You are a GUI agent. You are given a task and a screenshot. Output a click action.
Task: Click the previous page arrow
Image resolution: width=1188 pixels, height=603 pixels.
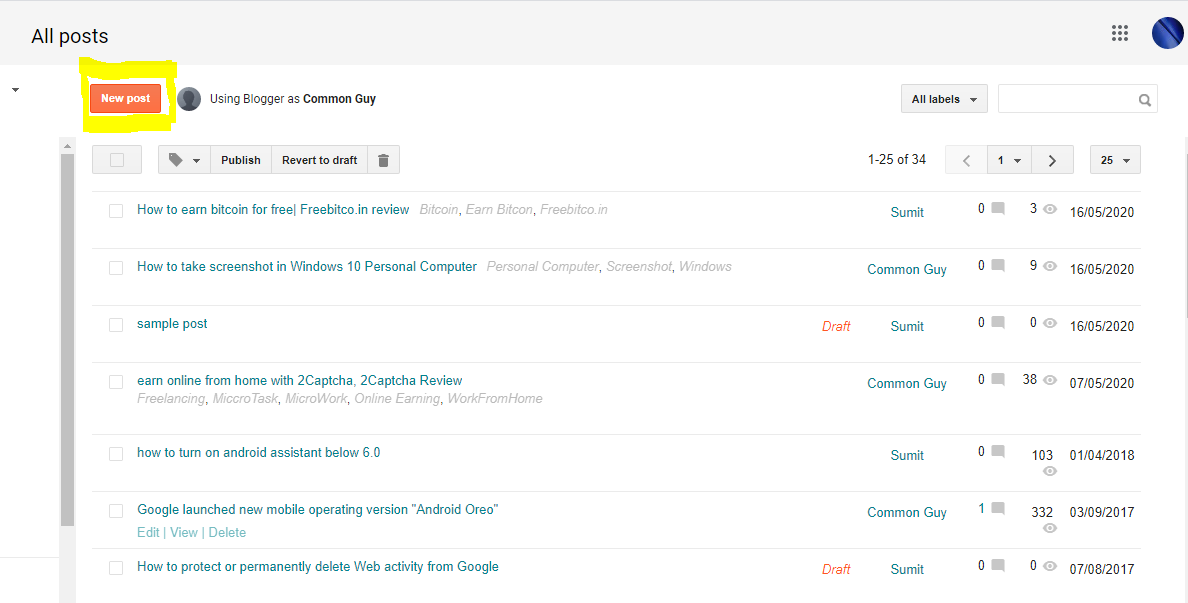pyautogui.click(x=965, y=159)
